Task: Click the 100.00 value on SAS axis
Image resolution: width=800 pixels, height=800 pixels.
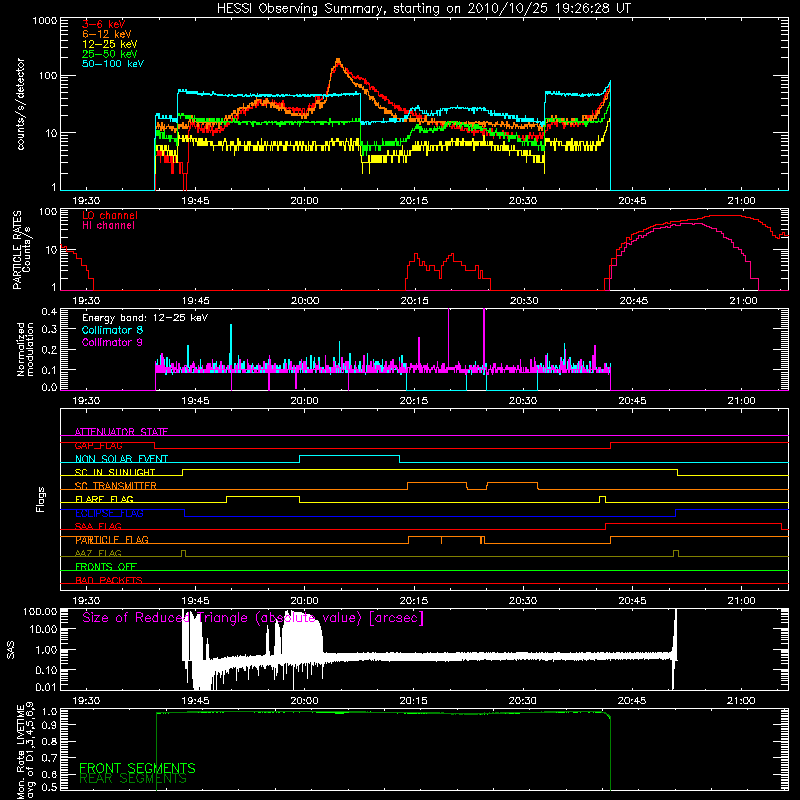Action: 40,611
